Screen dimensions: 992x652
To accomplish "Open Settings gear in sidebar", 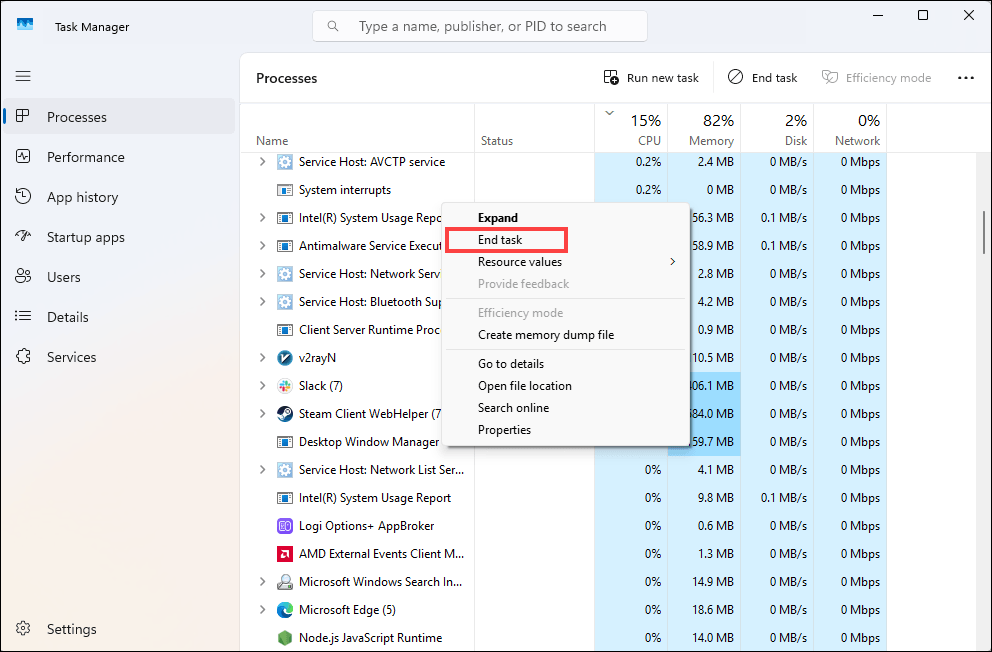I will (24, 629).
